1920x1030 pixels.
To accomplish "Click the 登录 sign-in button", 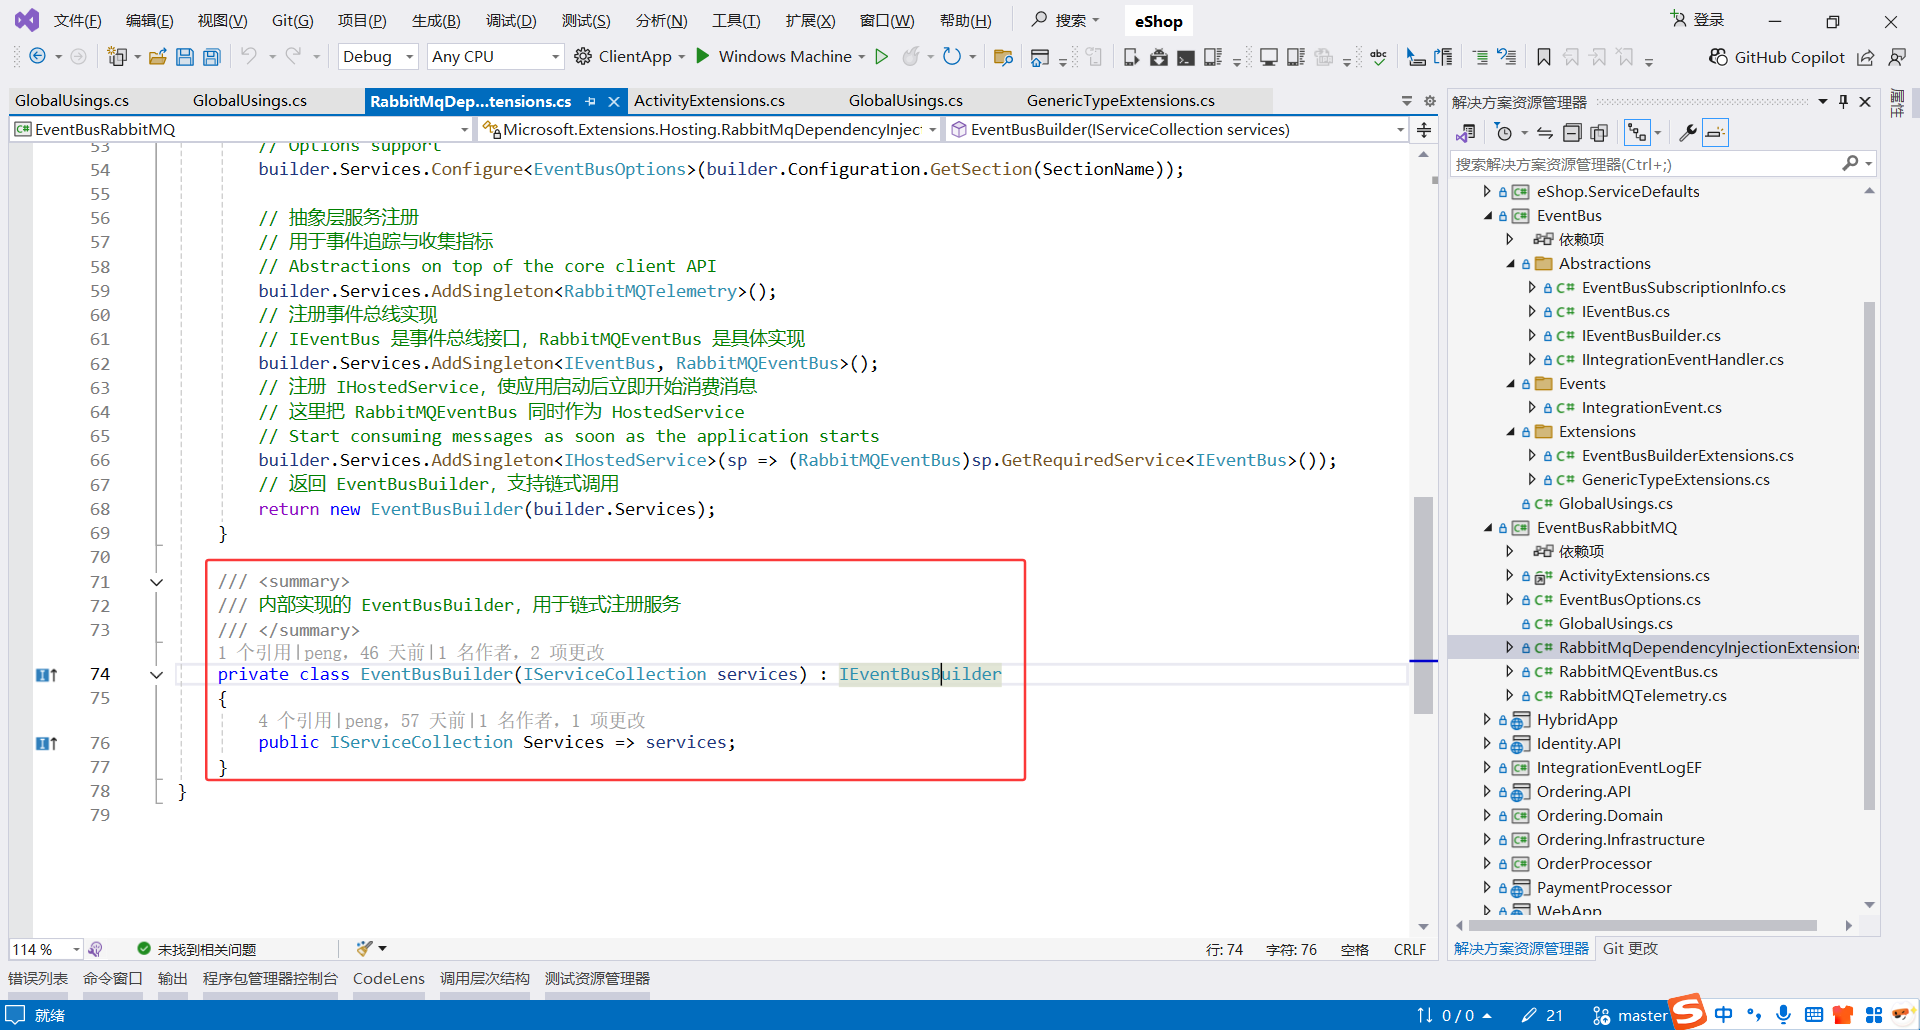I will point(1697,20).
